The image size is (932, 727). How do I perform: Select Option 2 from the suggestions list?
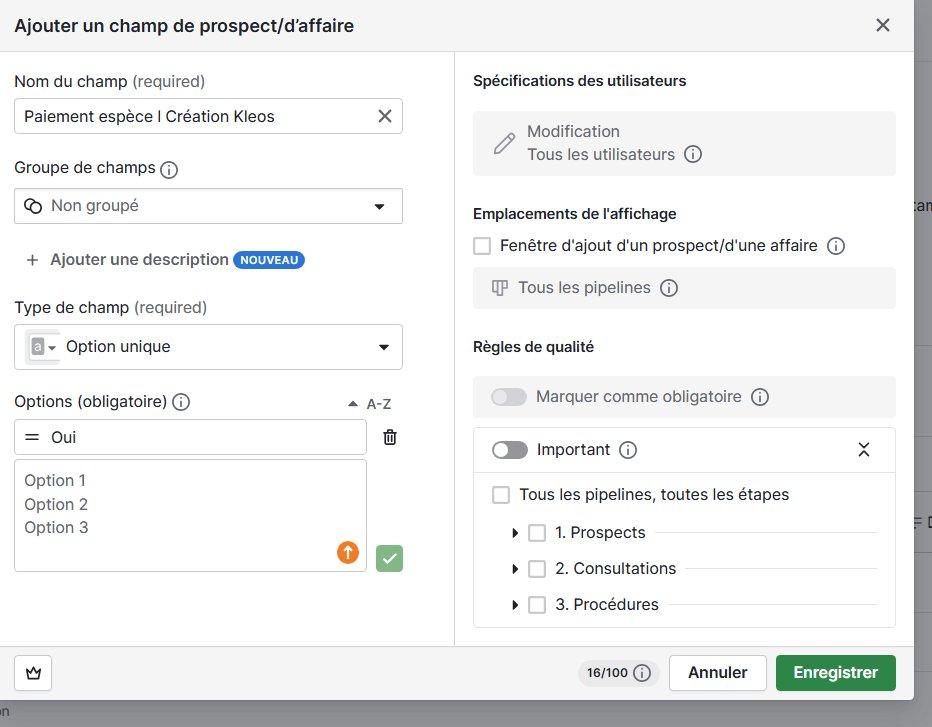[54, 504]
